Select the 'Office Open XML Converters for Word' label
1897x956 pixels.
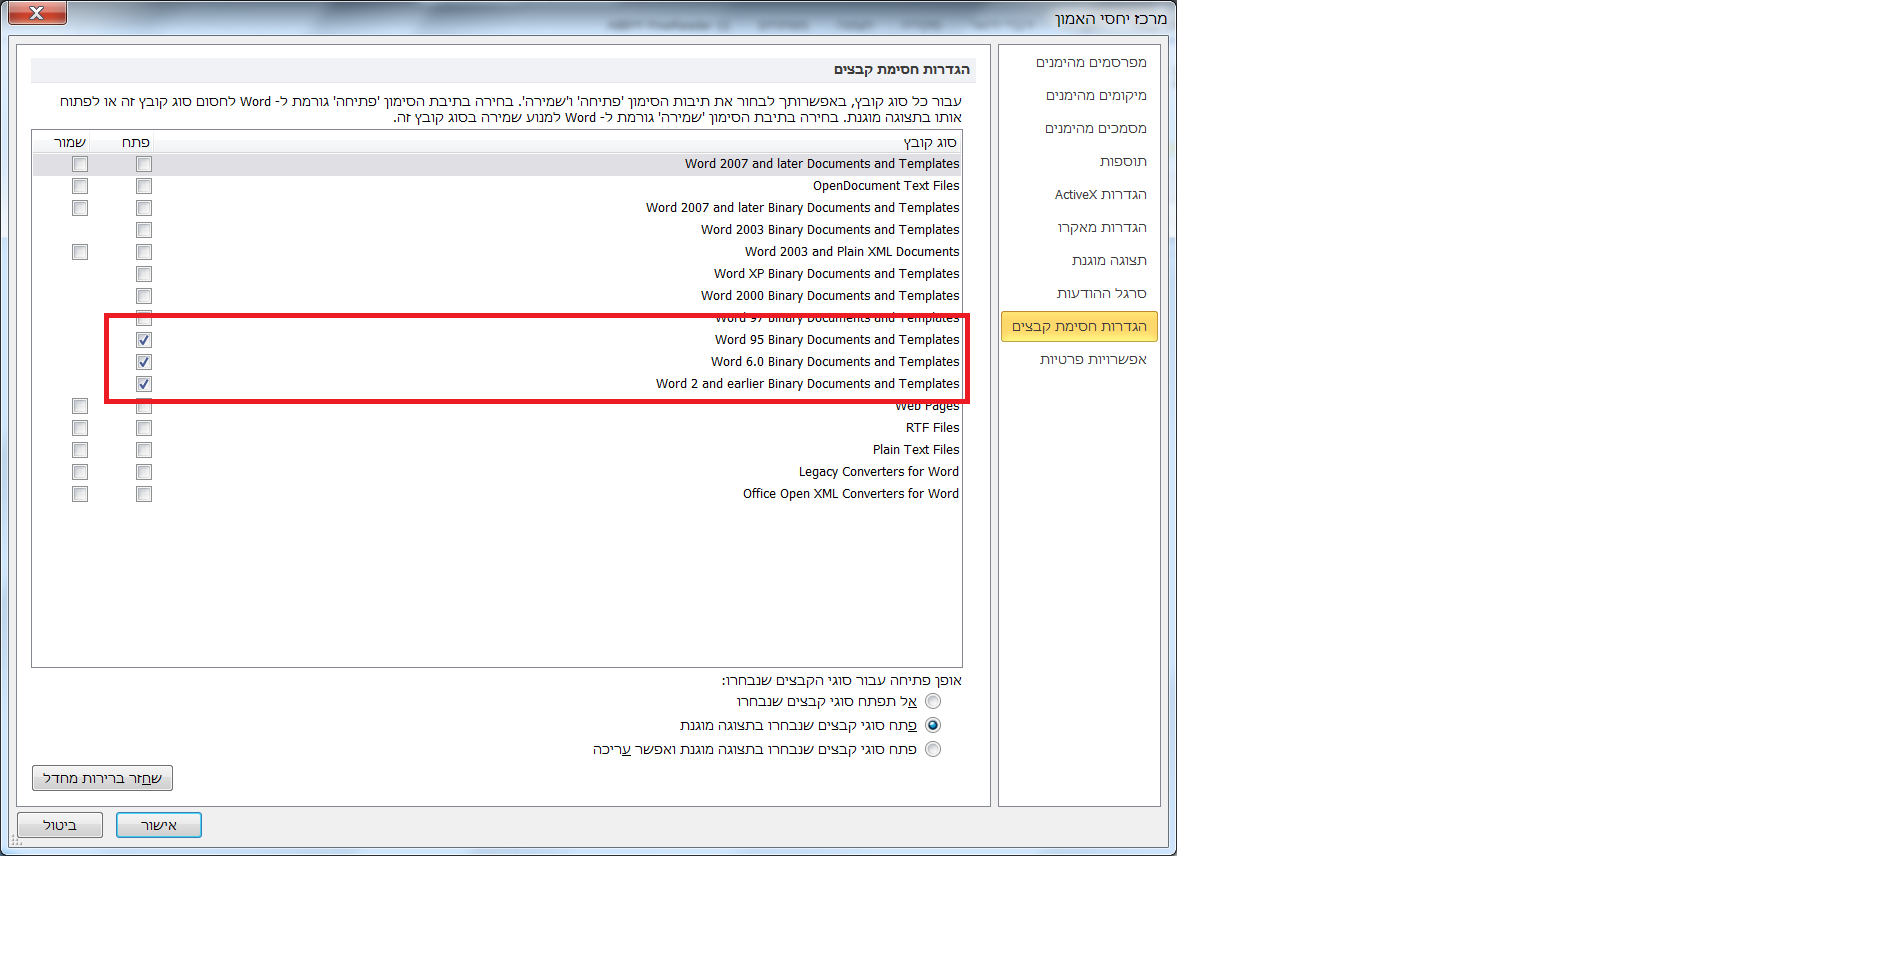pos(851,494)
